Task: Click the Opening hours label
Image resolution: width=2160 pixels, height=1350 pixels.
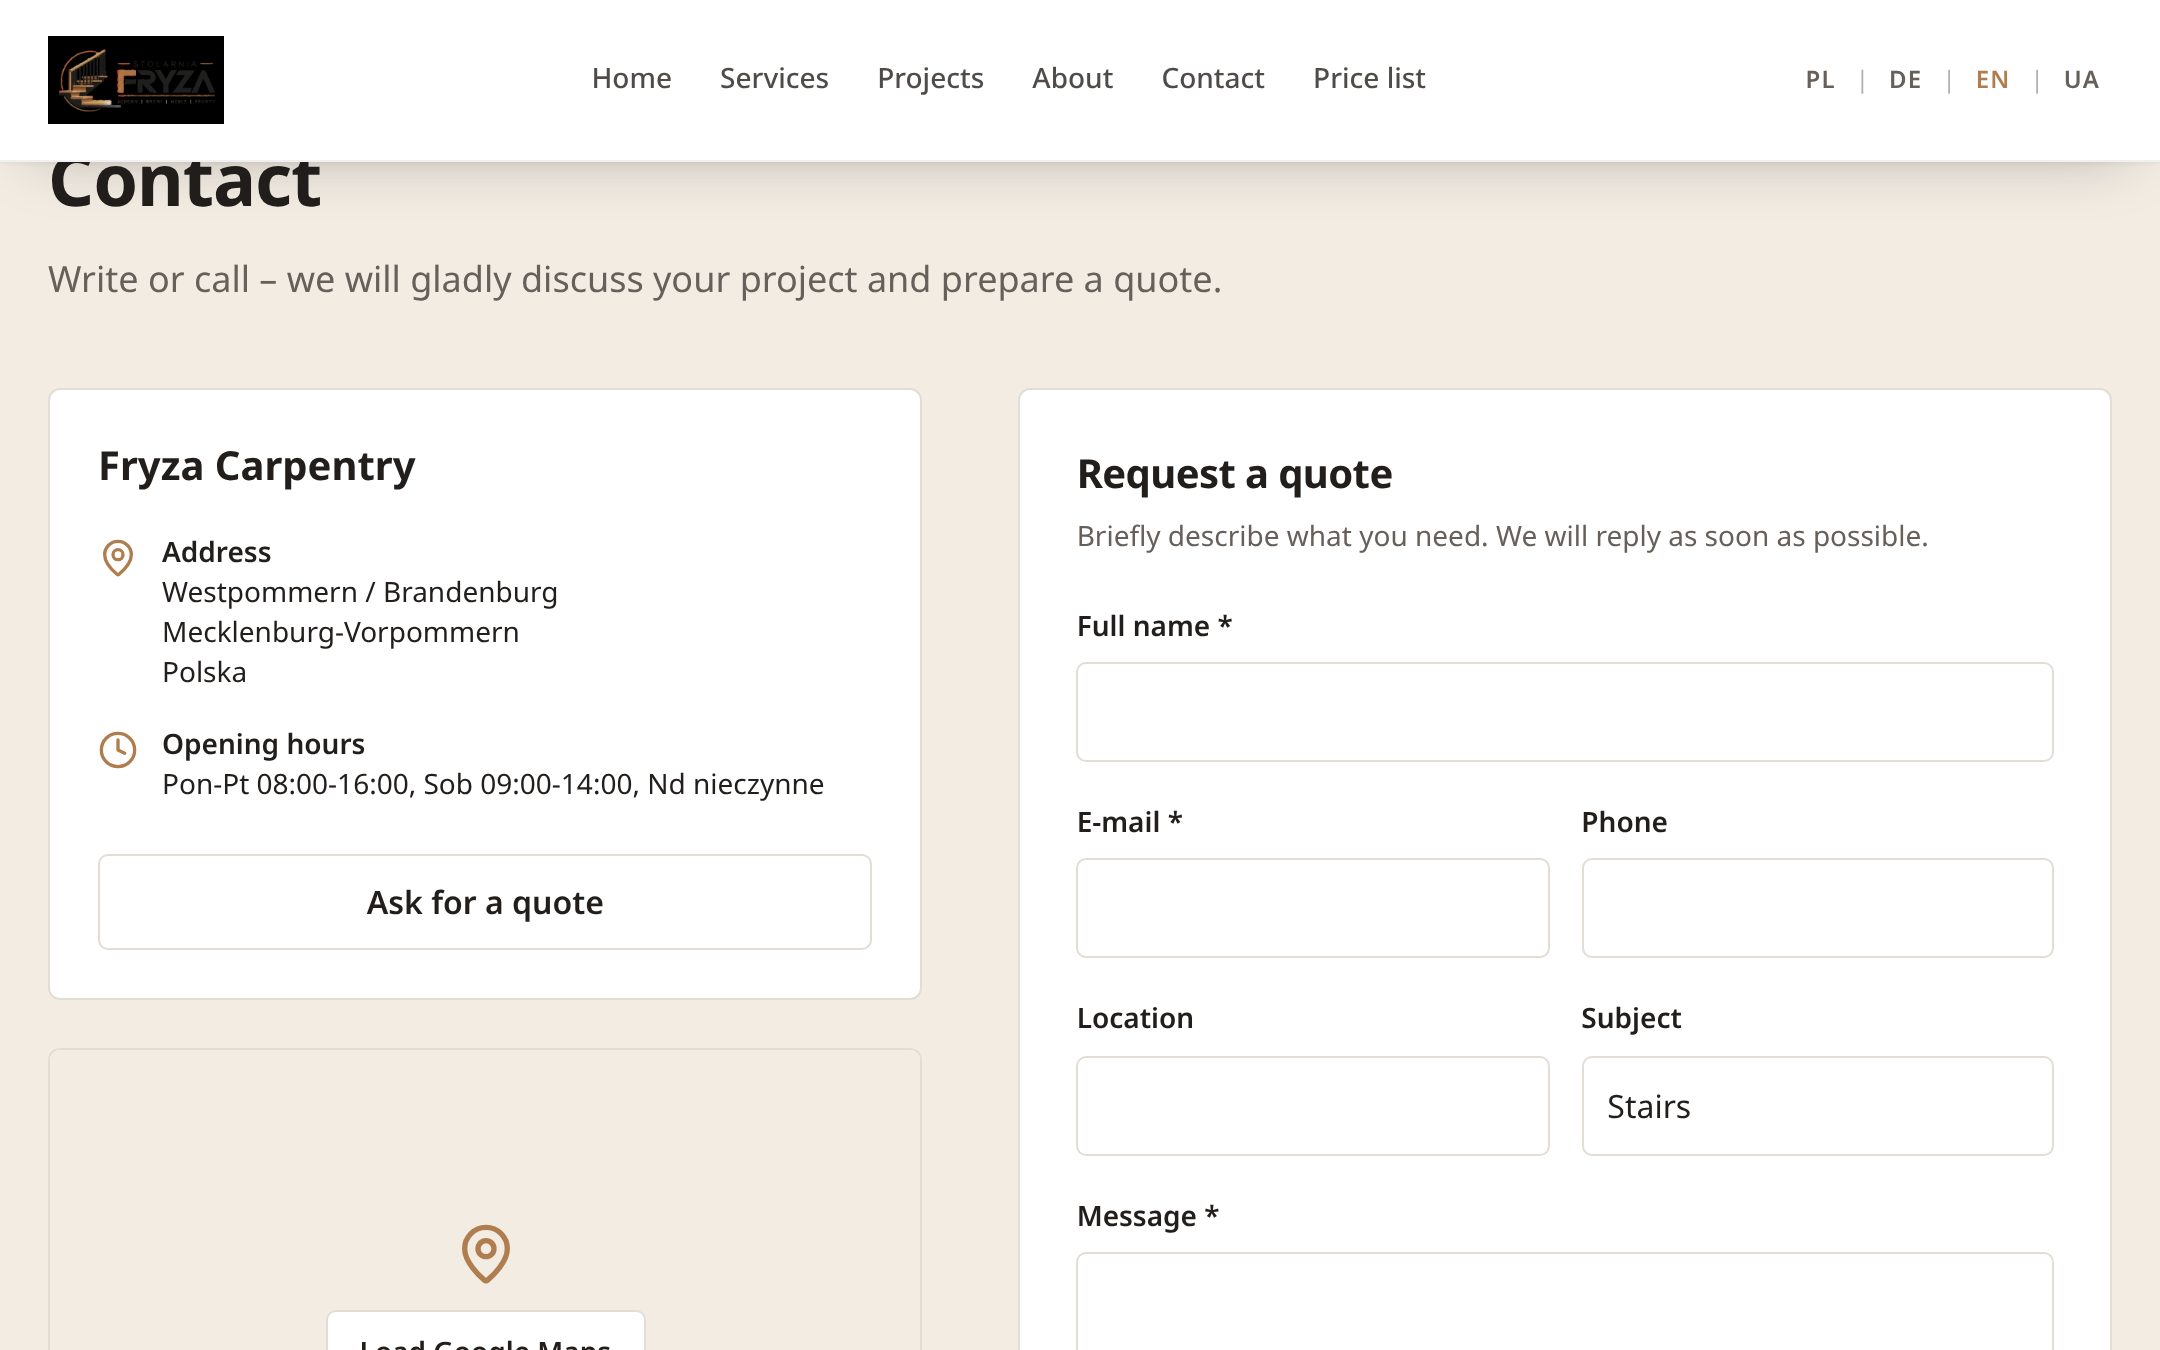Action: coord(263,744)
